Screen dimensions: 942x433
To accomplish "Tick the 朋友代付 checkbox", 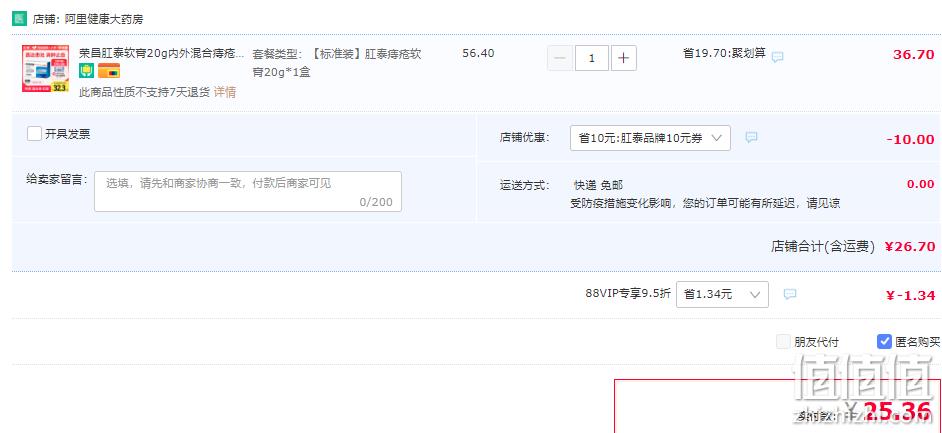I will coord(783,342).
